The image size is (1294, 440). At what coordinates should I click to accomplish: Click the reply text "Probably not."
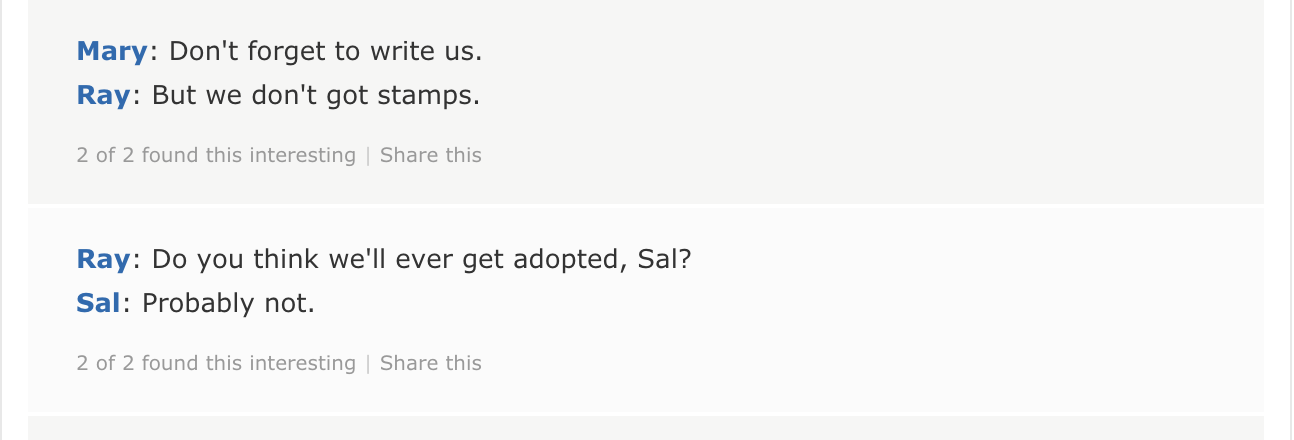click(229, 303)
